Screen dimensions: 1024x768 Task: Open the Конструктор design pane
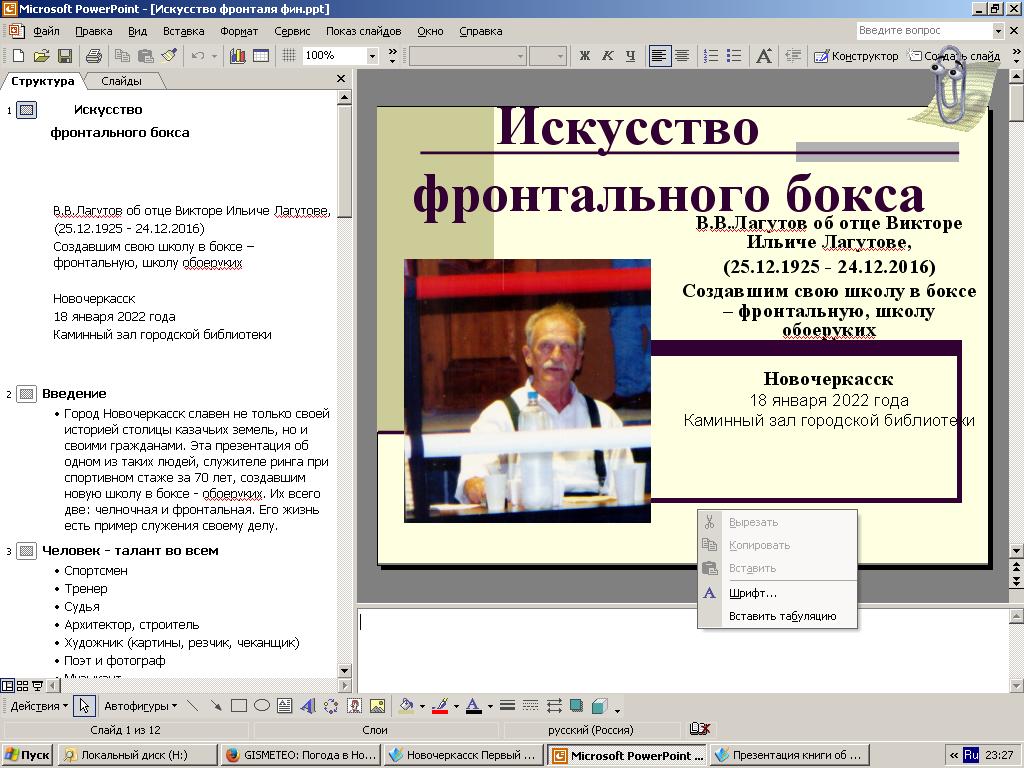pos(856,56)
